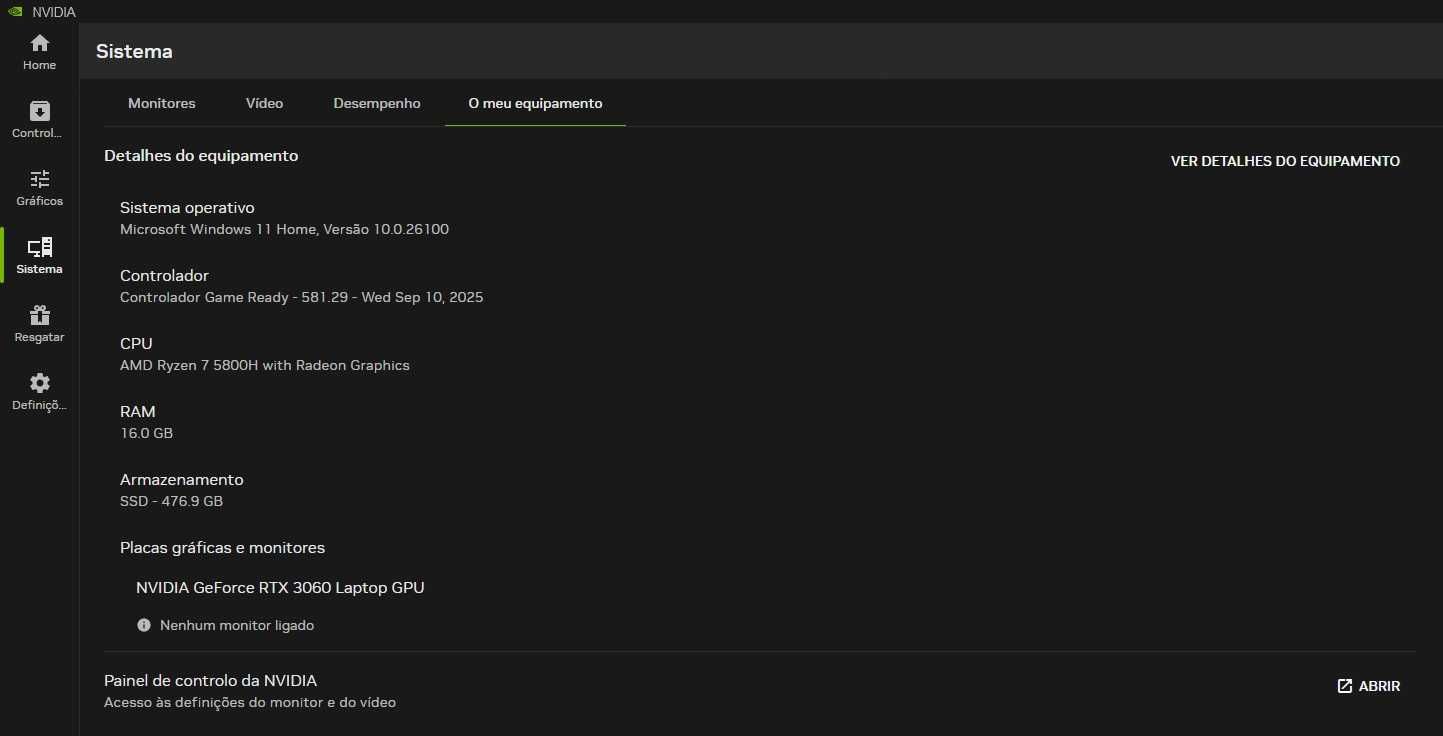This screenshot has height=736, width=1443.
Task: Go to Home in the sidebar
Action: (39, 52)
